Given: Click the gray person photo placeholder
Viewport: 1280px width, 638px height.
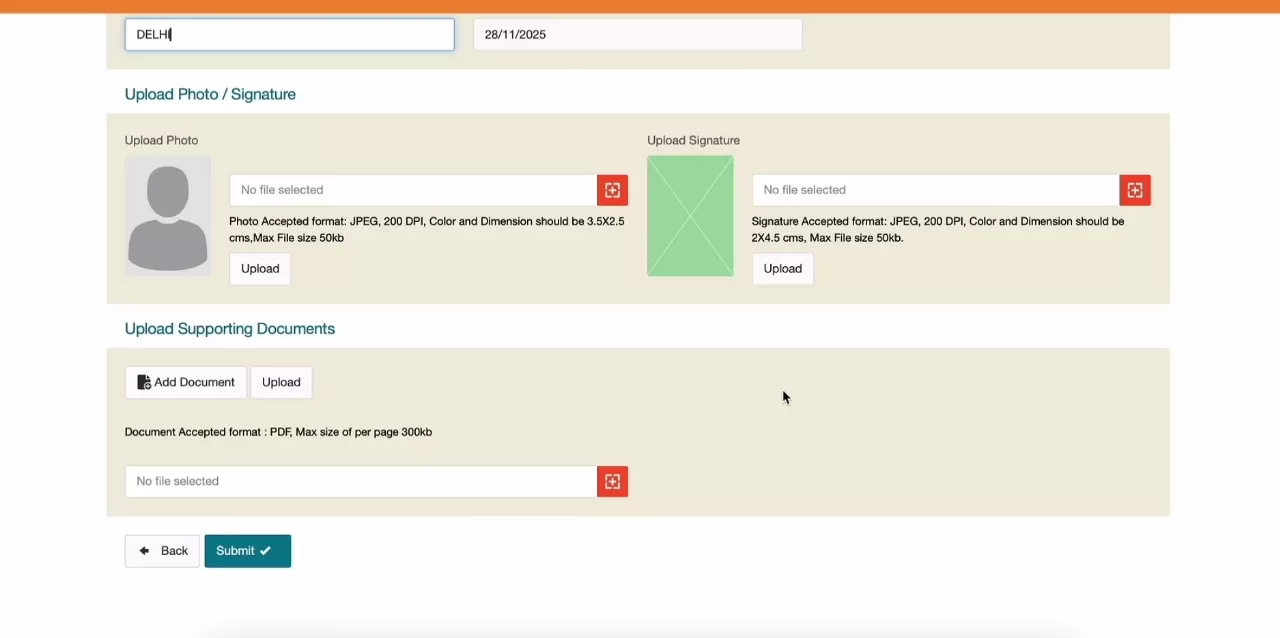Looking at the screenshot, I should click(x=168, y=216).
